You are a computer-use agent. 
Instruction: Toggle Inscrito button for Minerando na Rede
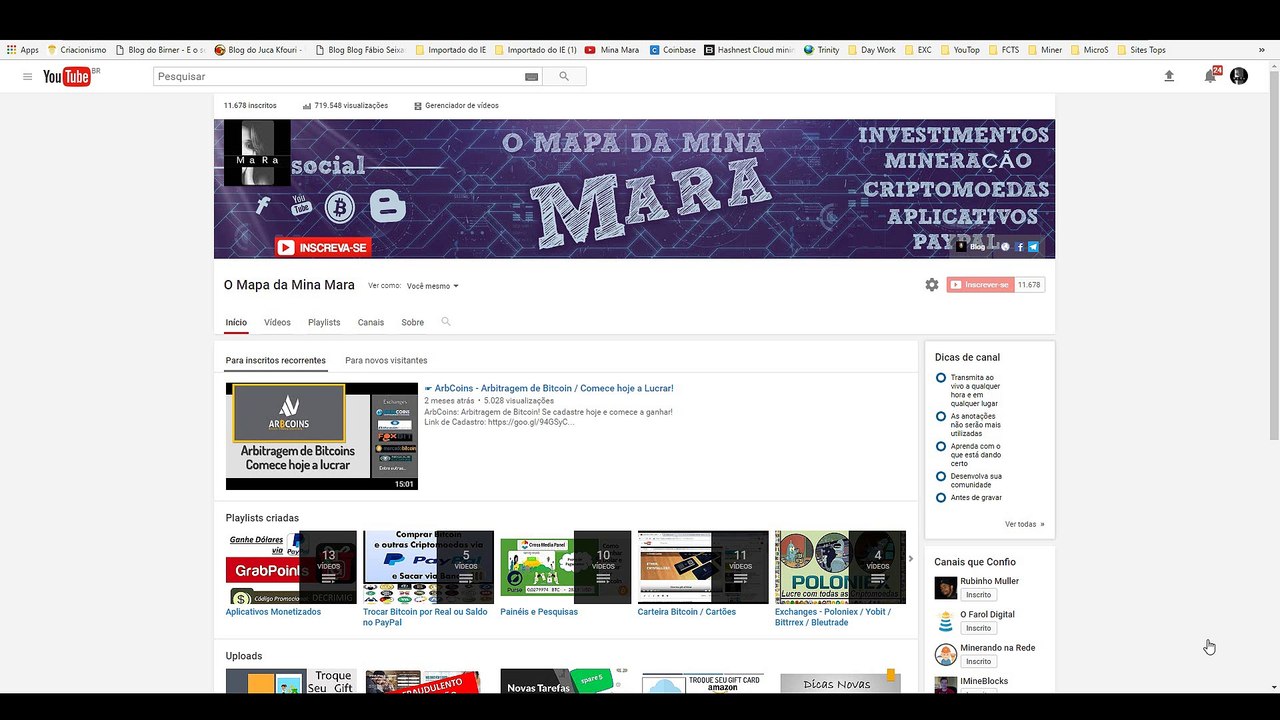978,661
